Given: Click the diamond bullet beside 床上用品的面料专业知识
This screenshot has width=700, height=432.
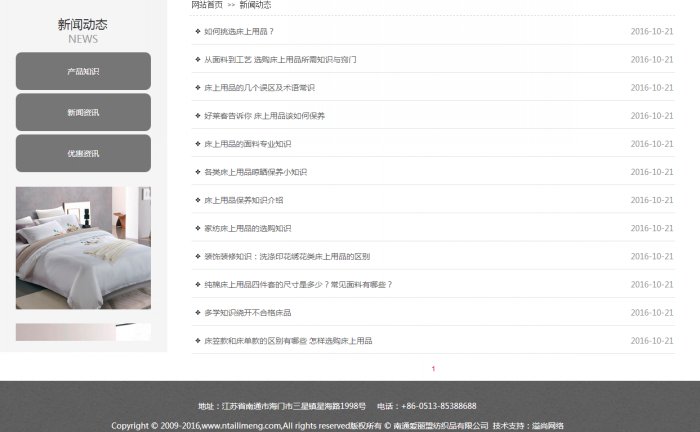Looking at the screenshot, I should tap(197, 144).
